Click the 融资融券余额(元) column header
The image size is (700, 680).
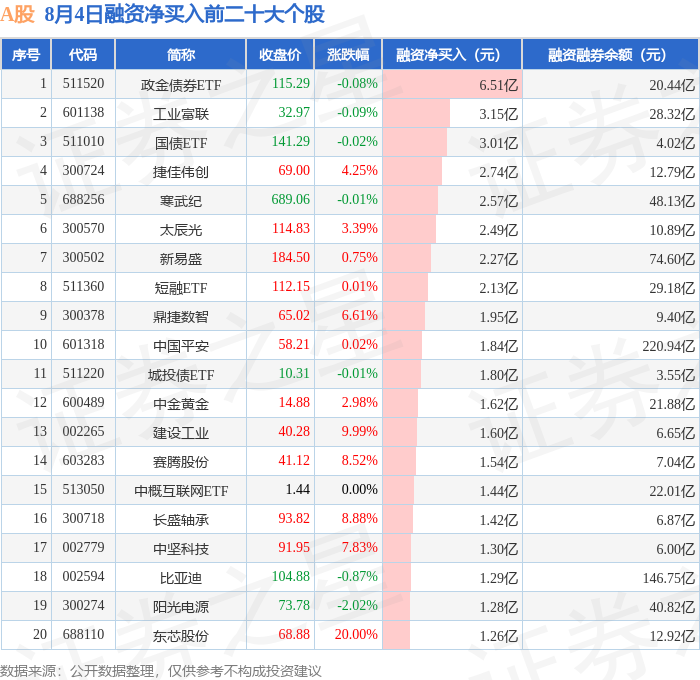pyautogui.click(x=610, y=54)
